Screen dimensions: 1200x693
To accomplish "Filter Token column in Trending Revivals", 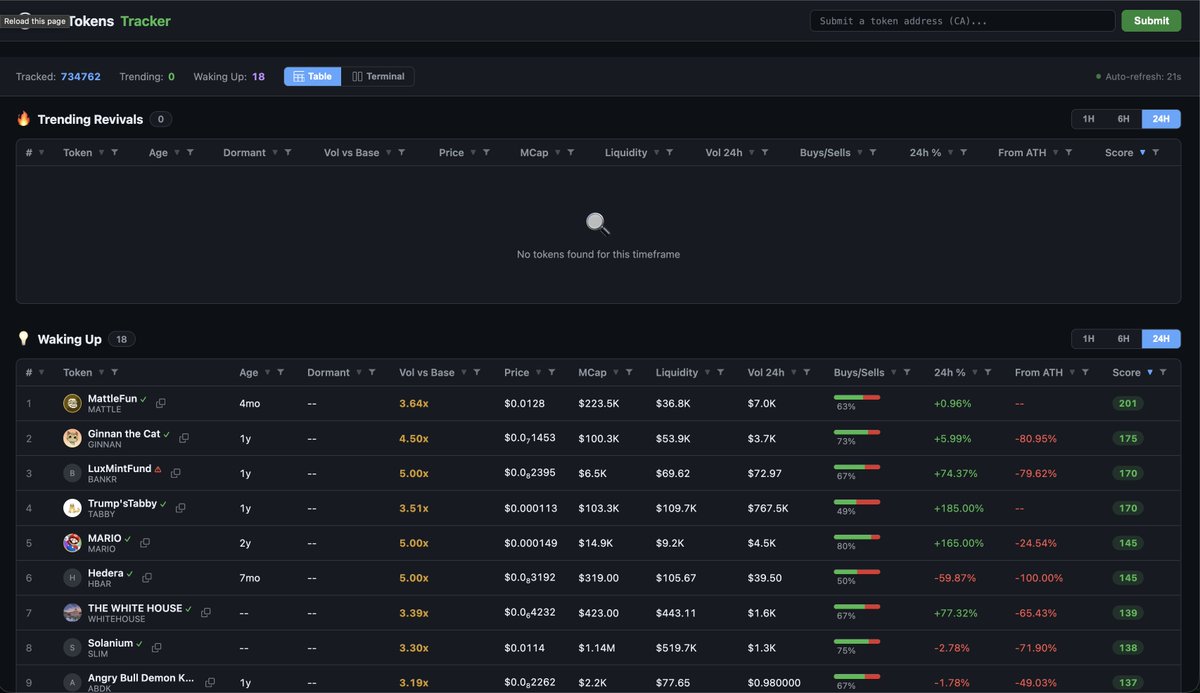I will (x=115, y=153).
